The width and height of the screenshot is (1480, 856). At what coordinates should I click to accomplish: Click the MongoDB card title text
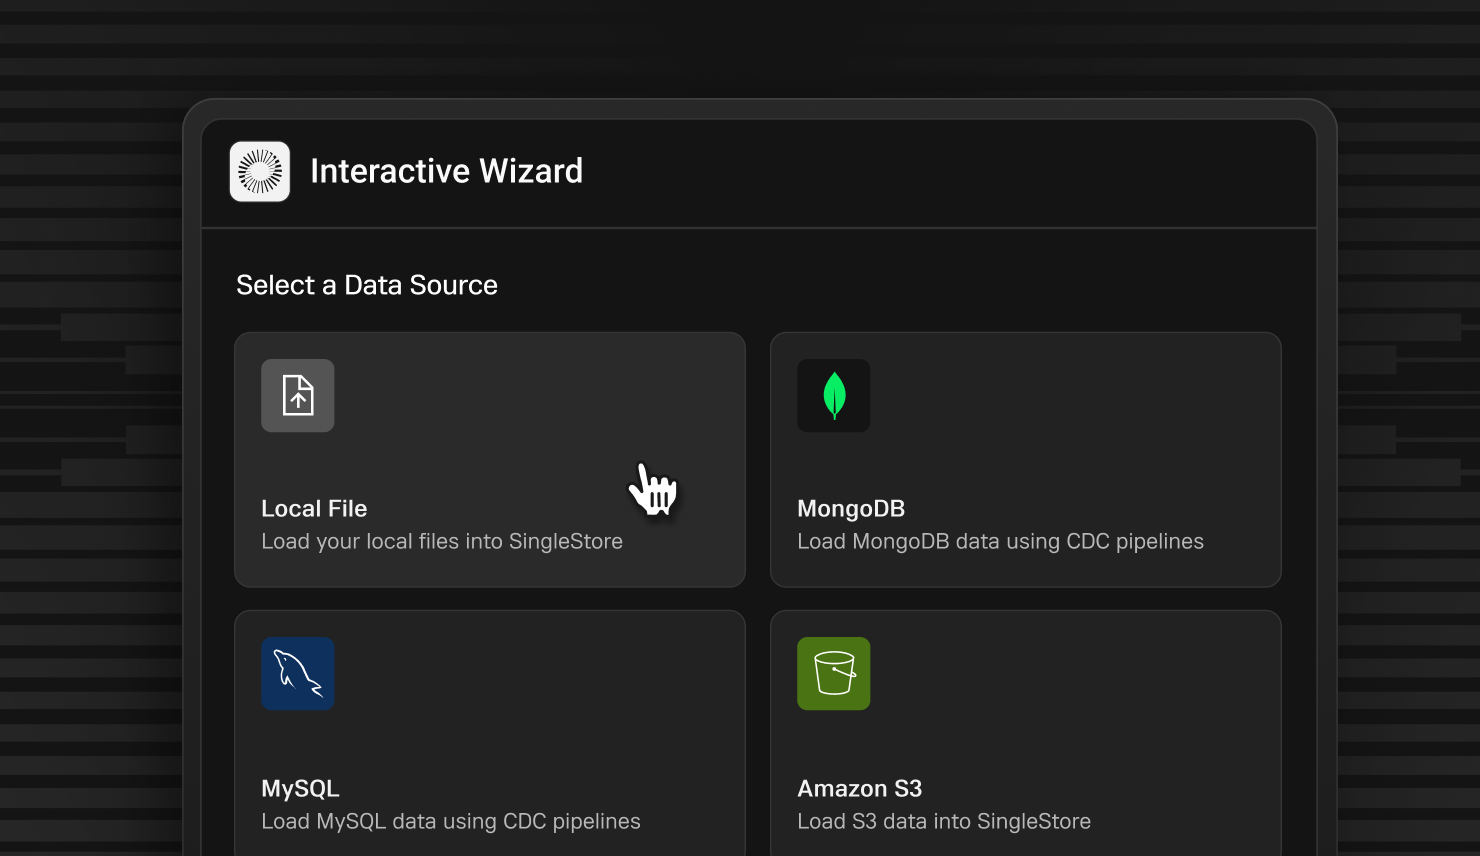point(851,508)
